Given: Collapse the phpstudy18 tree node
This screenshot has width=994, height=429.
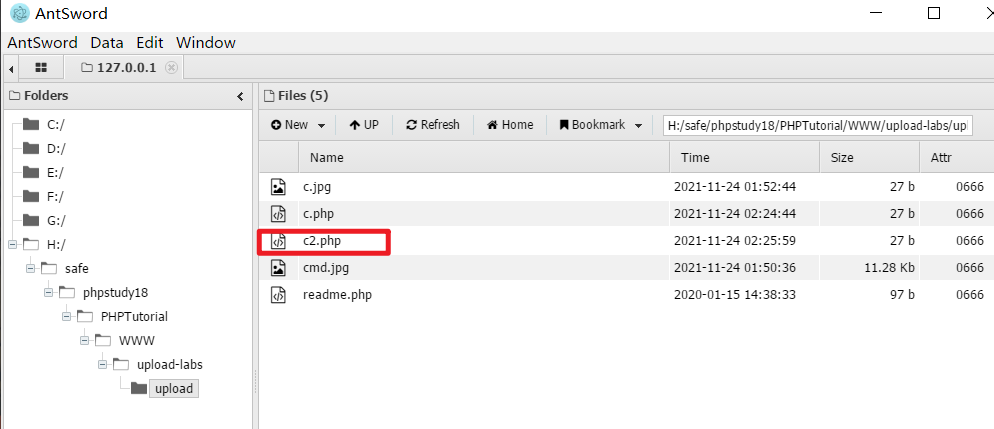Looking at the screenshot, I should point(49,293).
